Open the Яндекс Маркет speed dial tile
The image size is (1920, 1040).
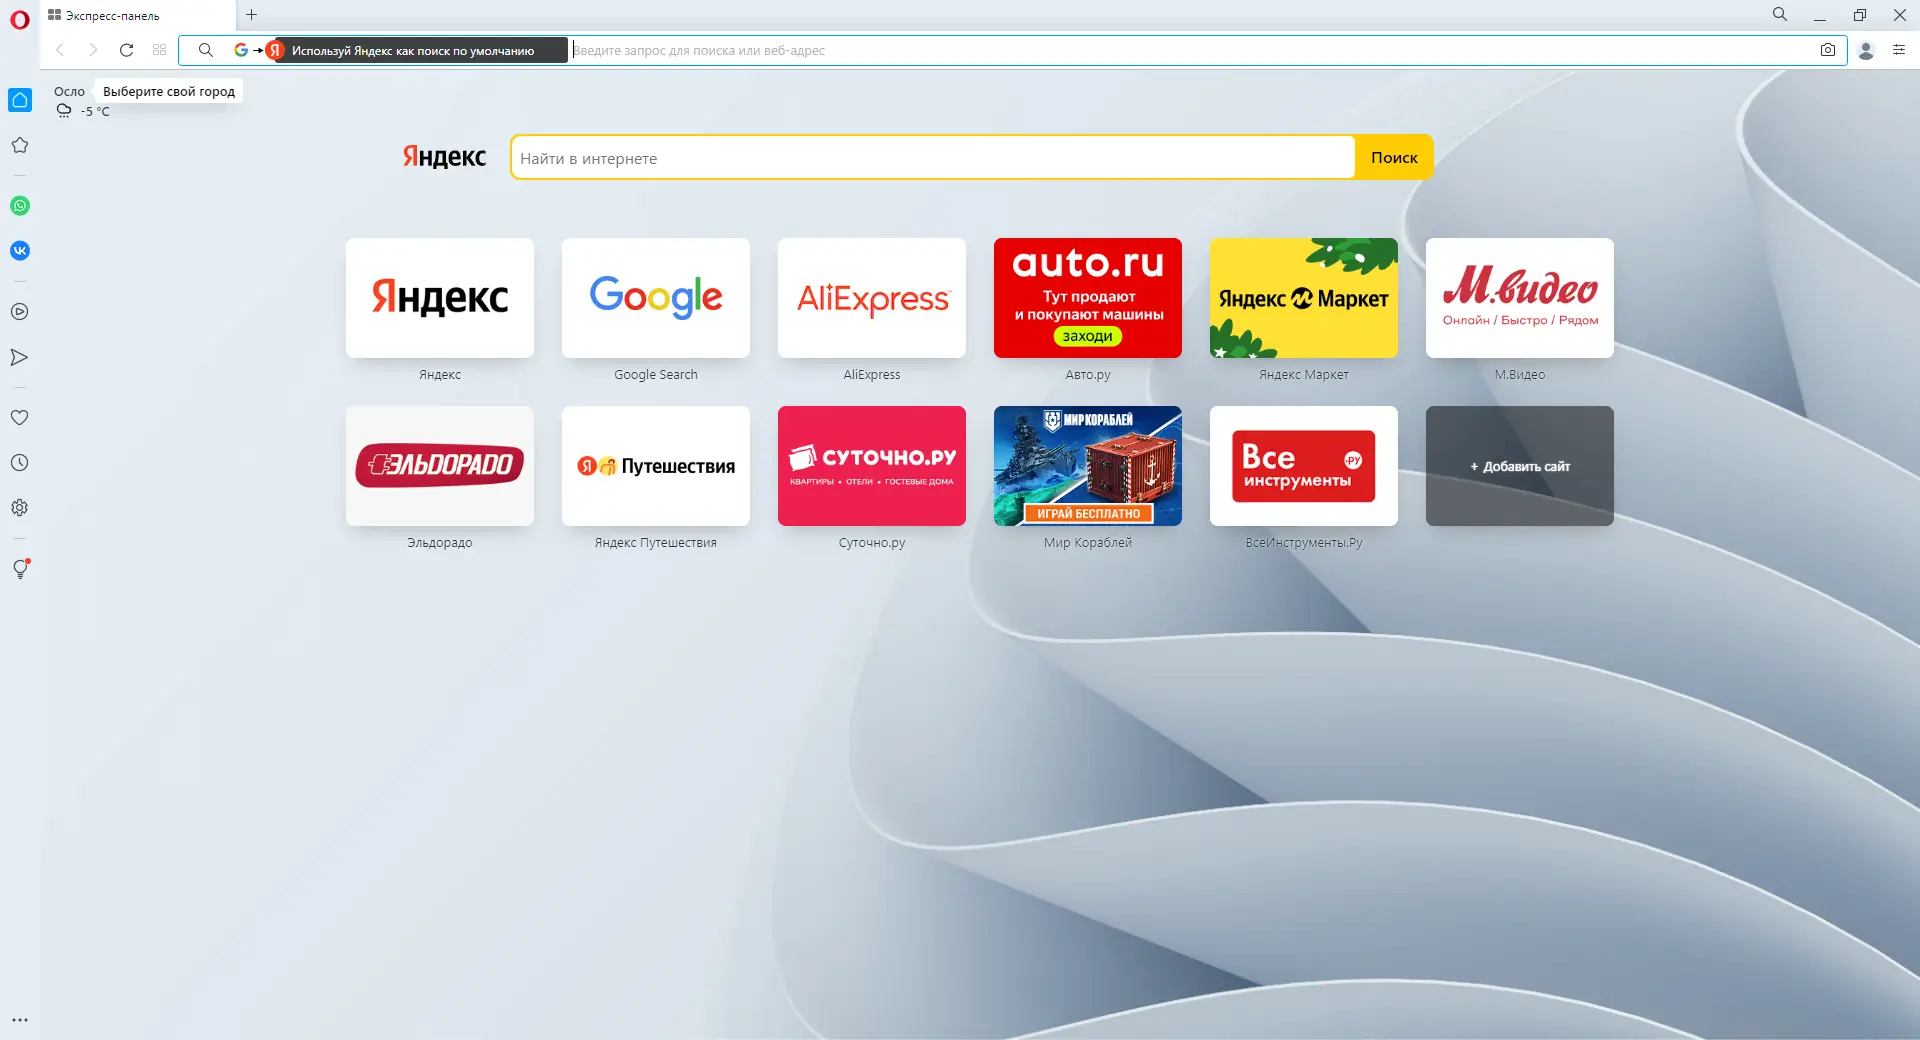click(x=1304, y=298)
